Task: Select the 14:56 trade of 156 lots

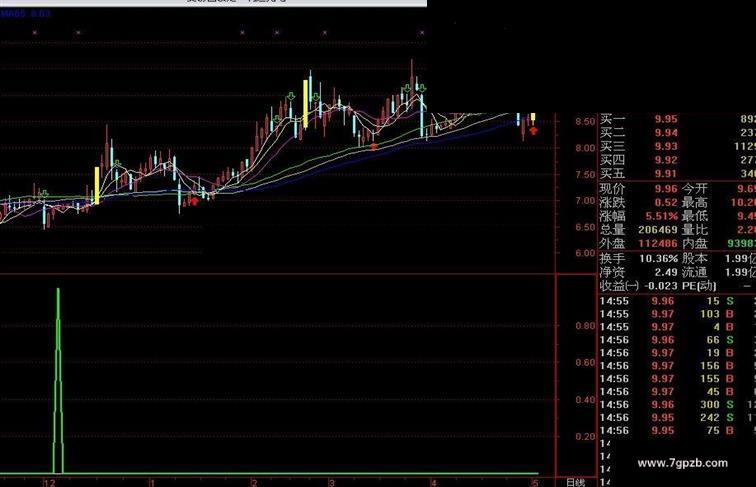Action: (677, 366)
